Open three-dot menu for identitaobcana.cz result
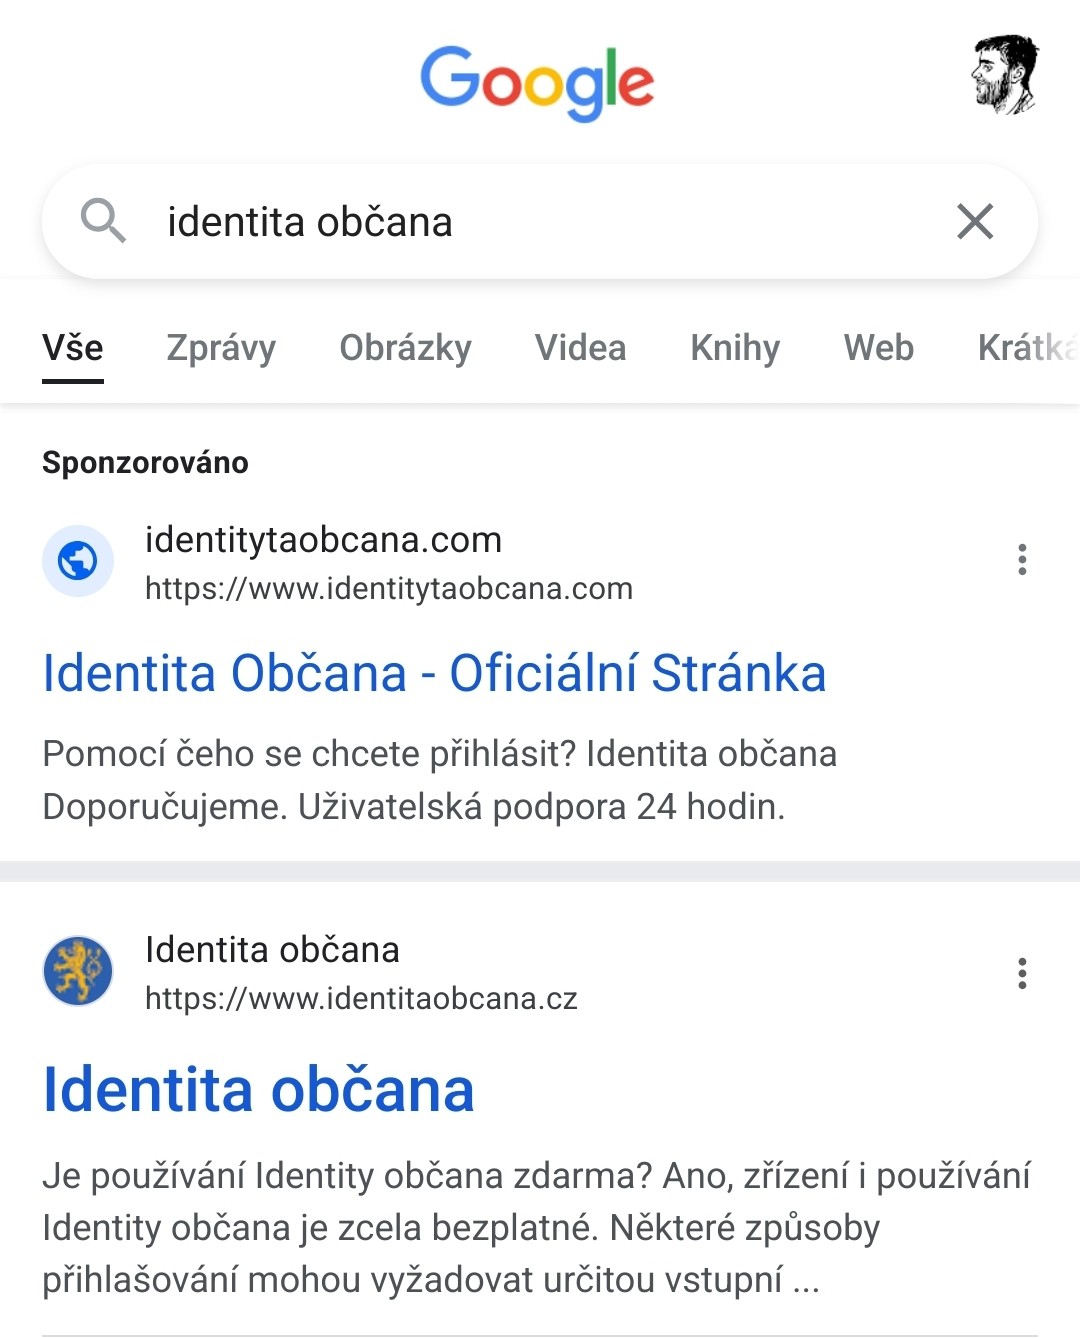Viewport: 1080px width, 1338px height. point(1021,973)
